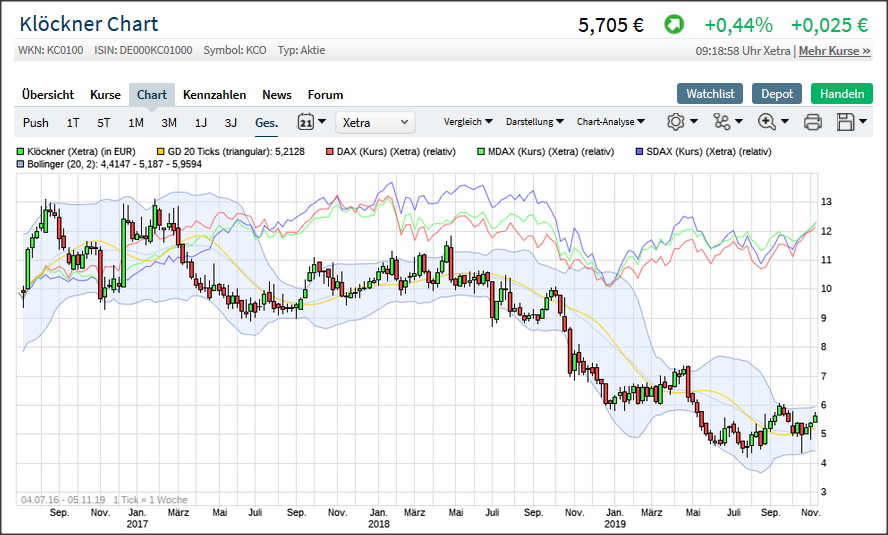Open the News tab
This screenshot has height=535, width=888.
(x=277, y=95)
